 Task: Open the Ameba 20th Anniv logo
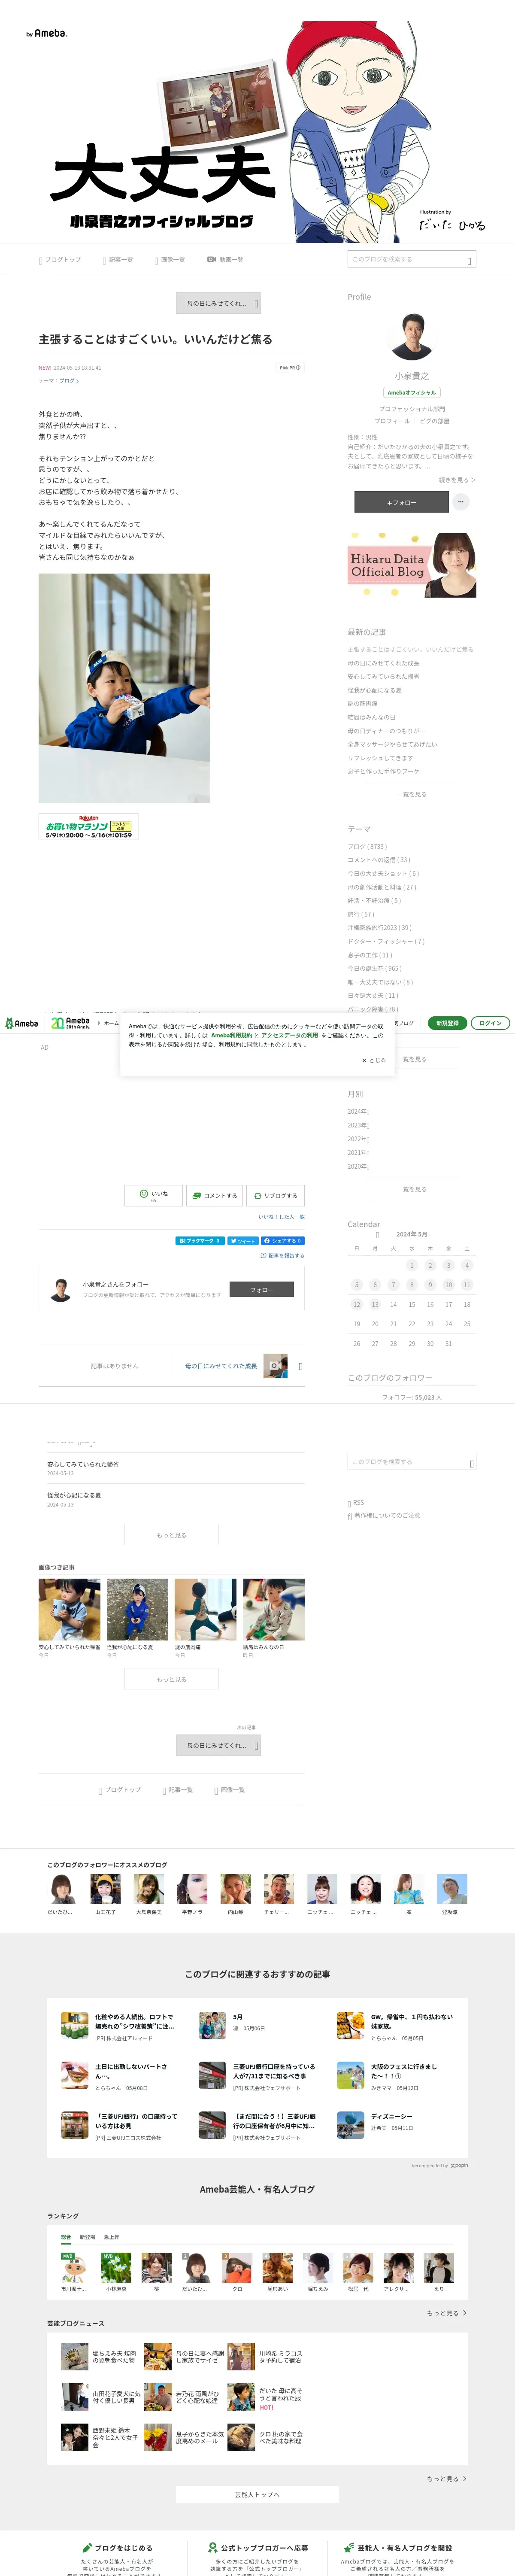click(x=71, y=1023)
